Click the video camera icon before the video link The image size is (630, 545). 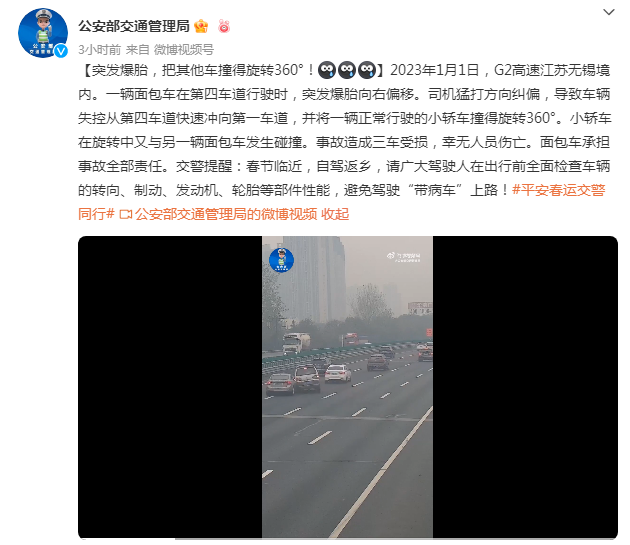pos(125,215)
